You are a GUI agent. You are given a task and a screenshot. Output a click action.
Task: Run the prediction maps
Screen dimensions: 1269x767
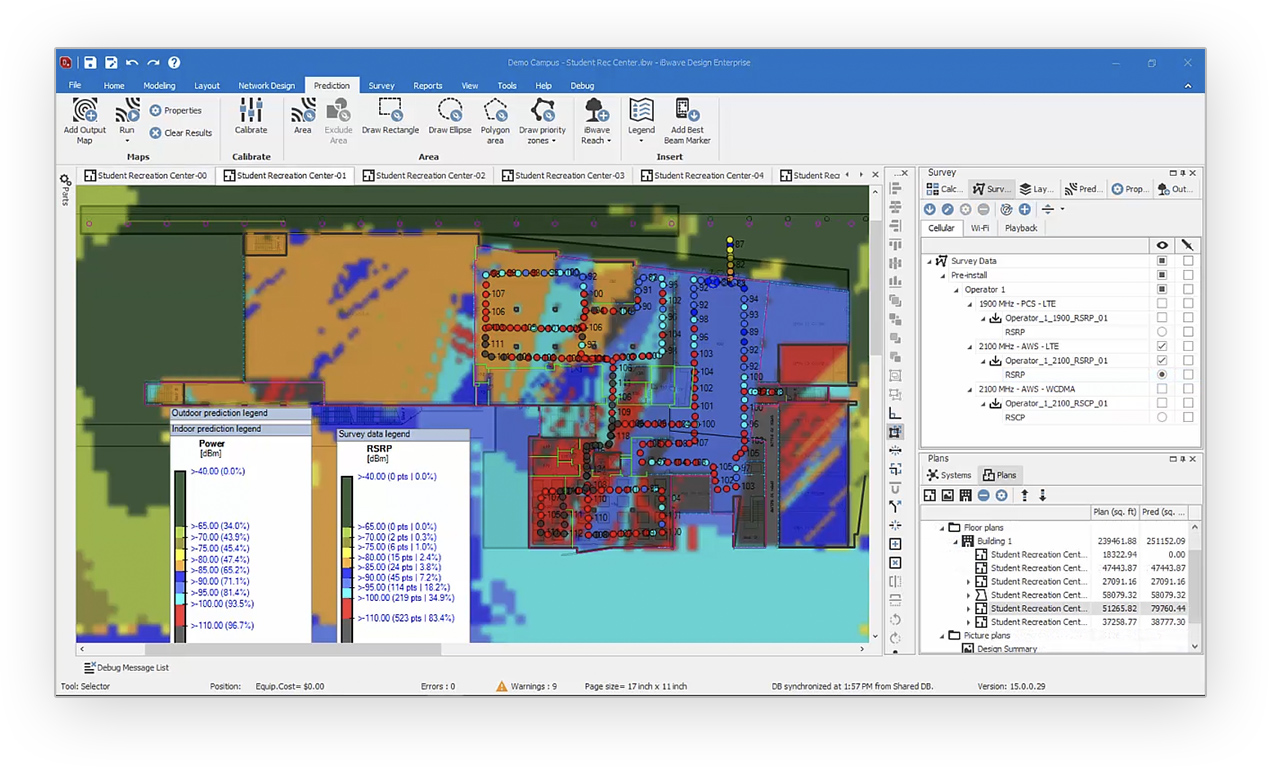(x=127, y=118)
